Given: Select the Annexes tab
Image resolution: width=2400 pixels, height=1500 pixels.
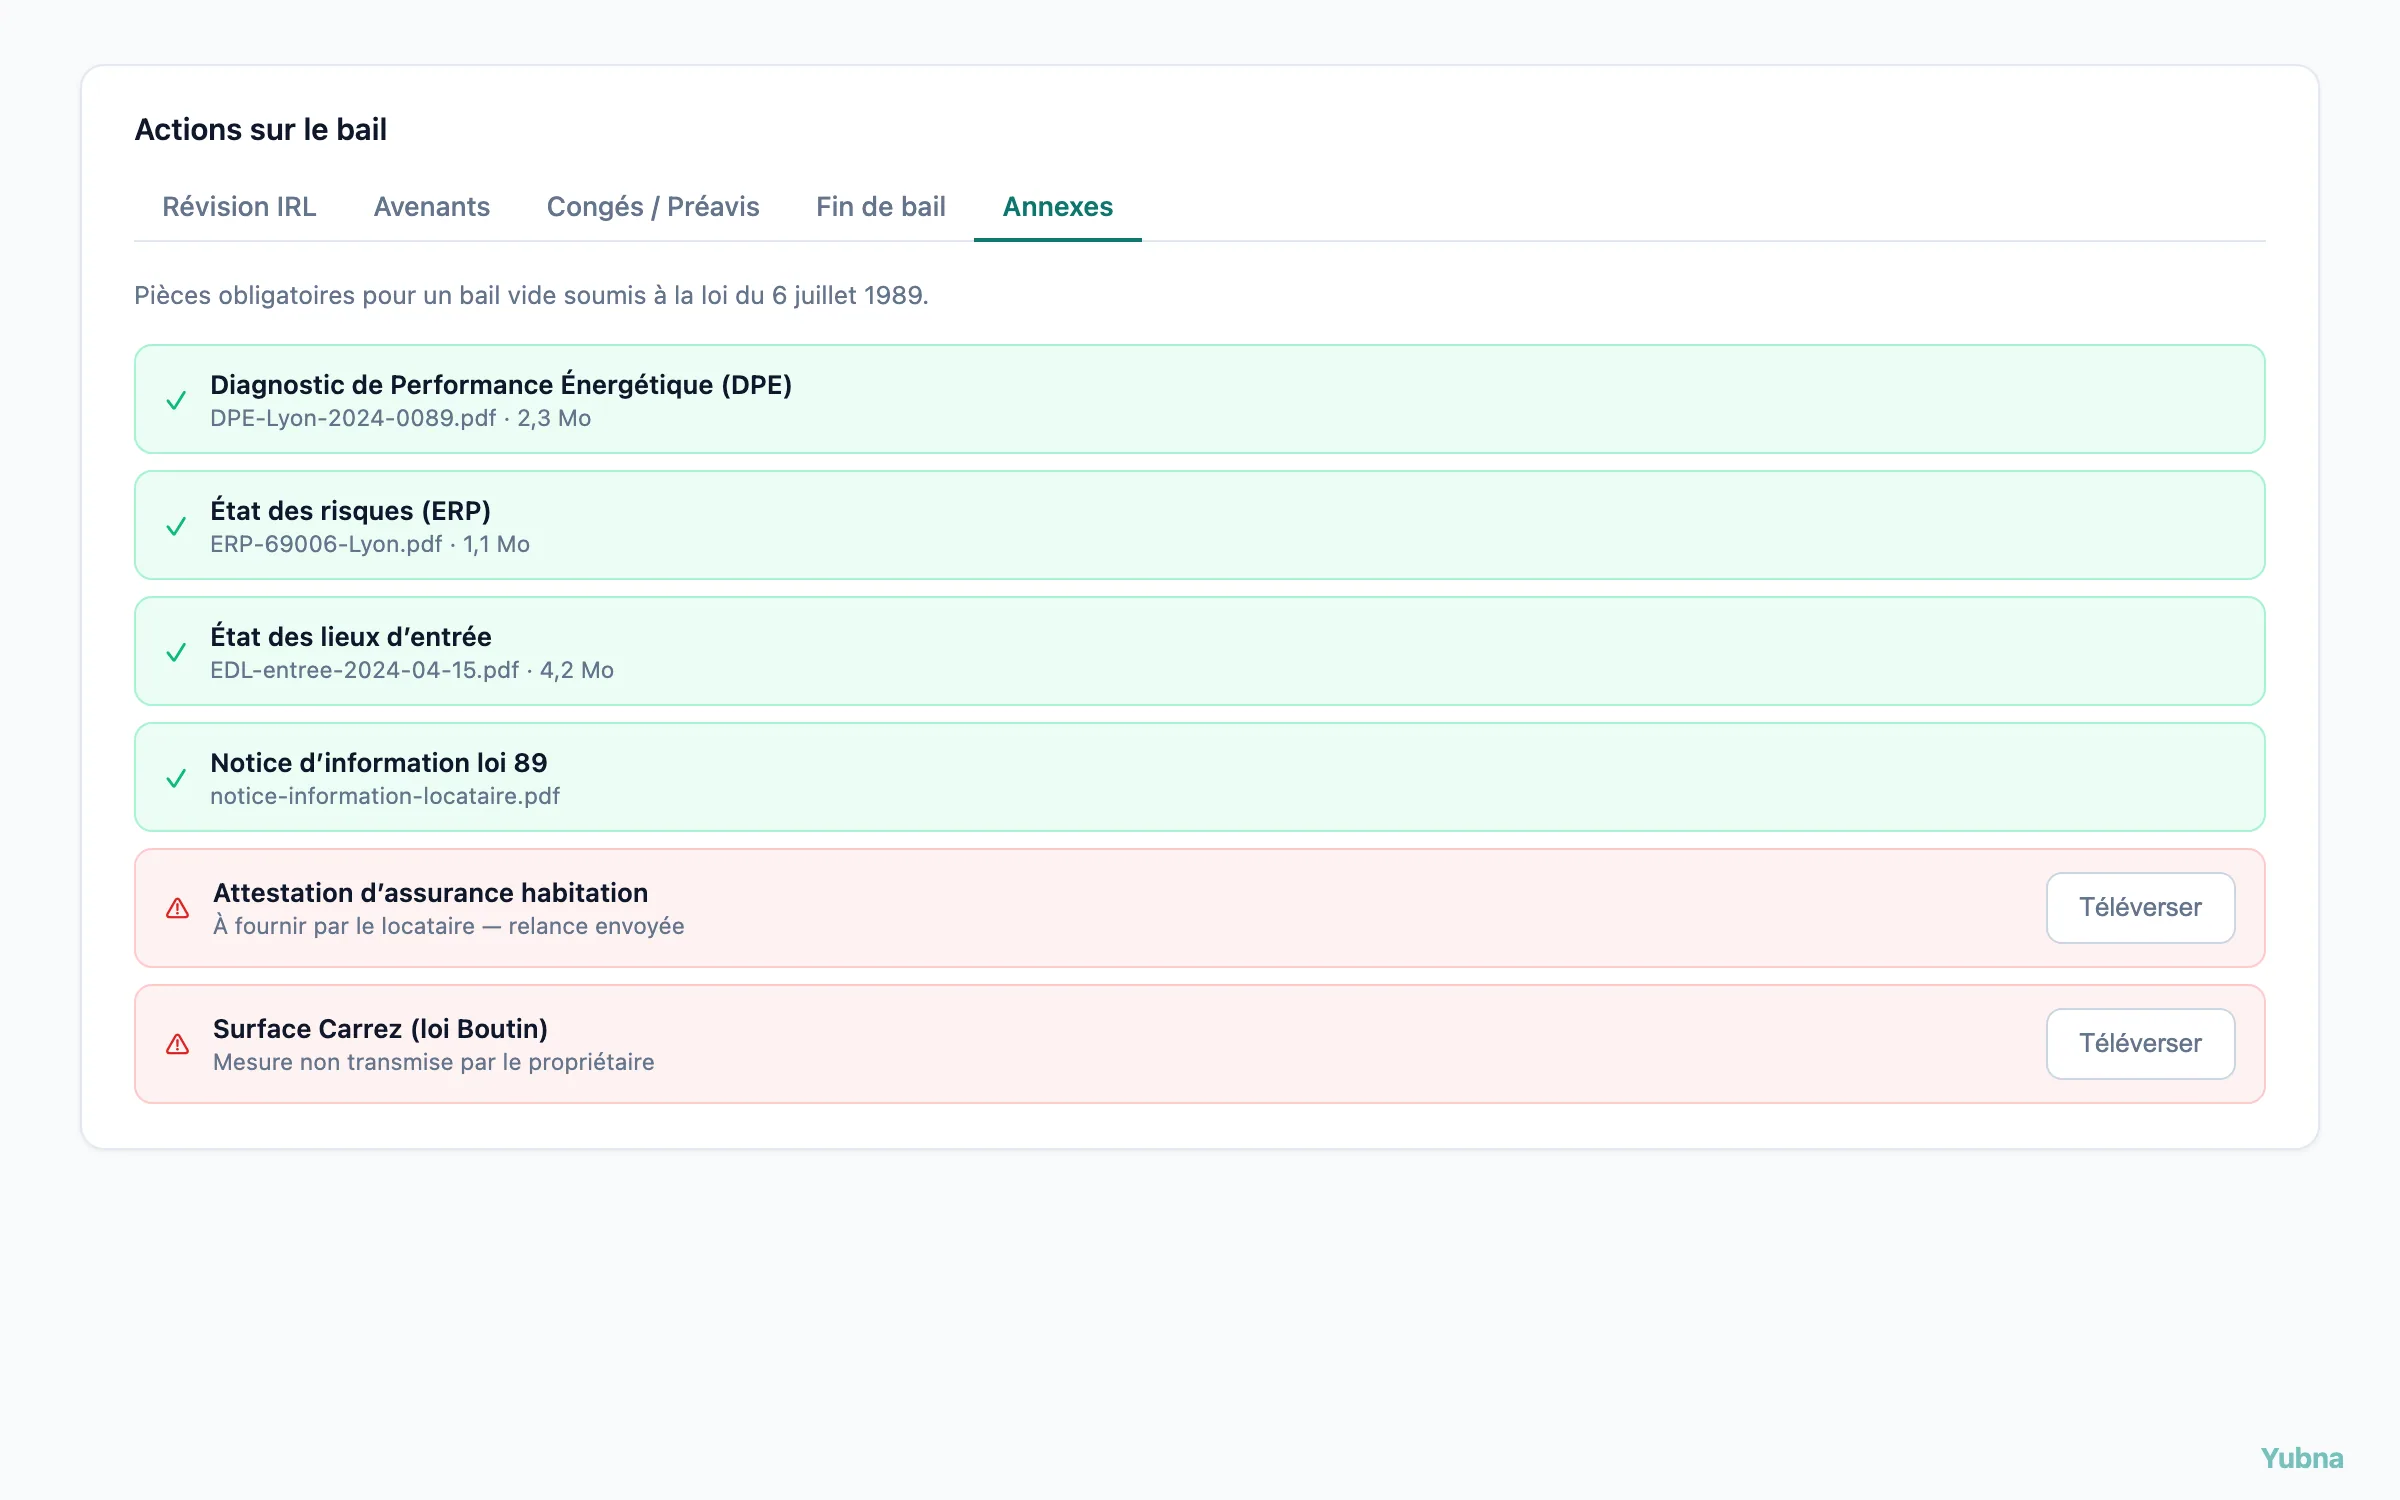Looking at the screenshot, I should click(x=1058, y=206).
